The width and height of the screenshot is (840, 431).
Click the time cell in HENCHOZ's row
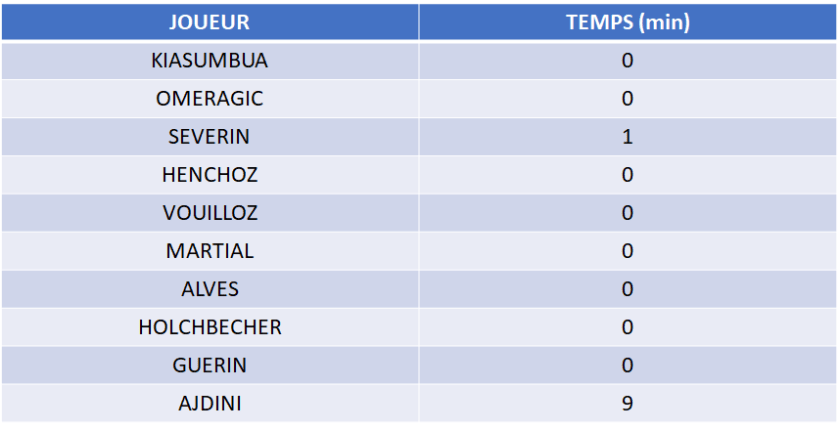pos(627,174)
